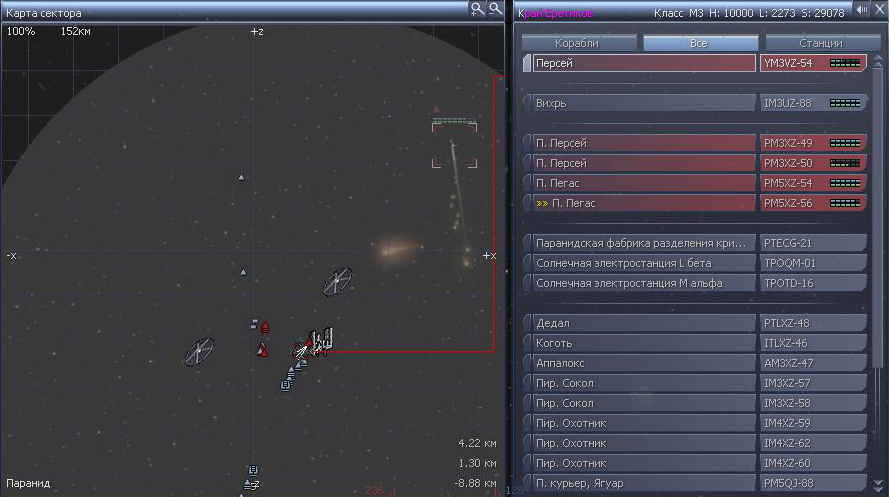
Task: Click the -8.88 км coordinate readout
Action: pos(475,483)
